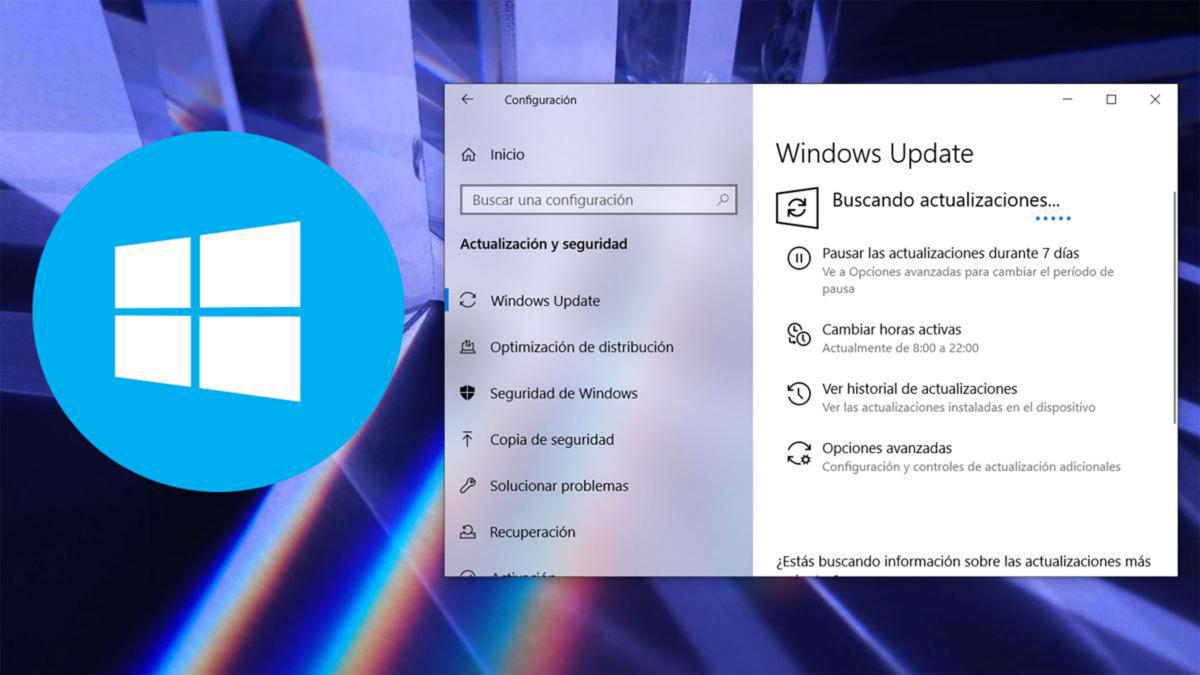Click the Copia de seguridad arrow icon
This screenshot has height=675, width=1200.
[468, 440]
